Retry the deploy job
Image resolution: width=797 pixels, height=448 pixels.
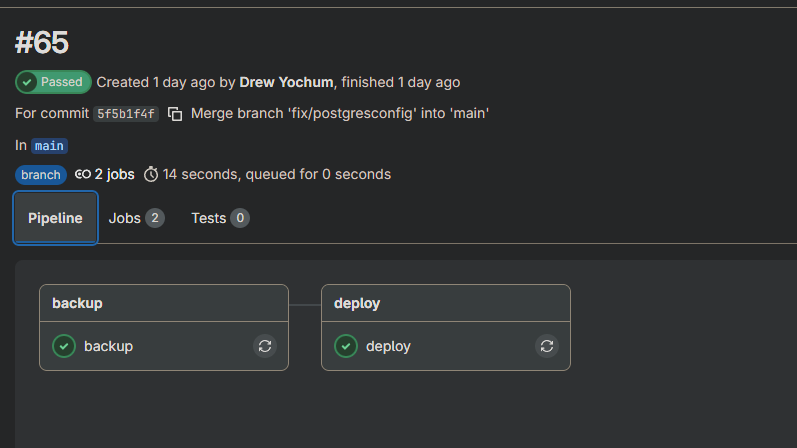click(x=547, y=346)
